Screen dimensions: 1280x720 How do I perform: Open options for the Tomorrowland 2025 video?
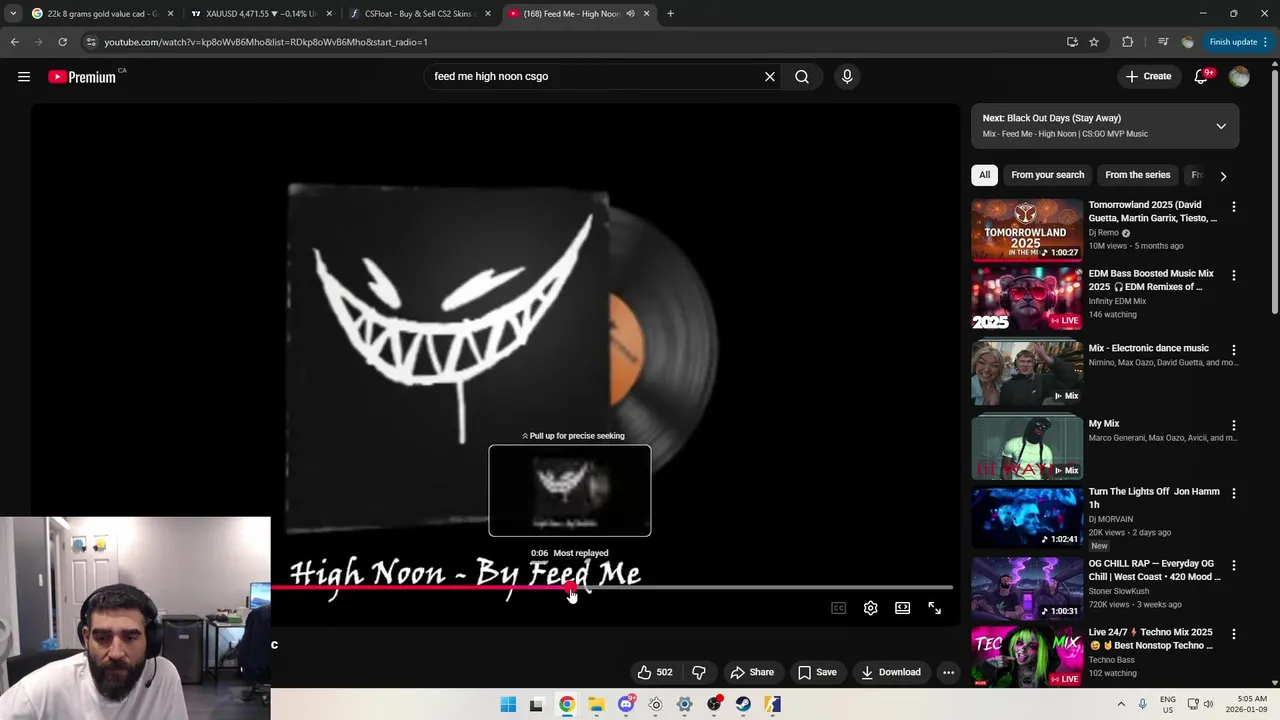(1233, 207)
